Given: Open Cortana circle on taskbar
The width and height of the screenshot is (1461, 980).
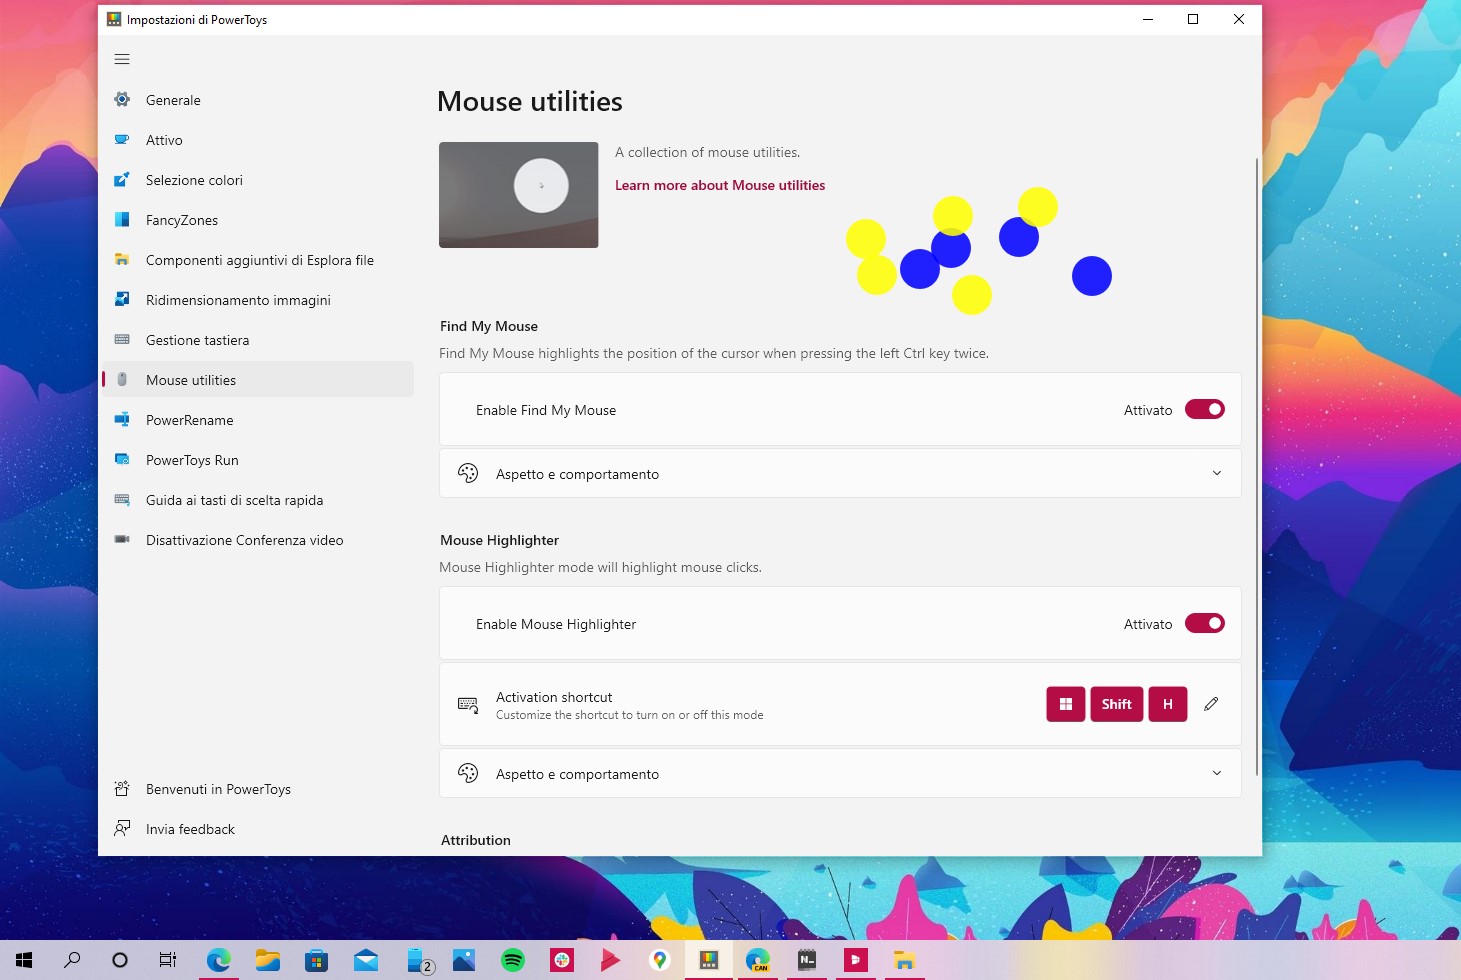Looking at the screenshot, I should pos(120,960).
